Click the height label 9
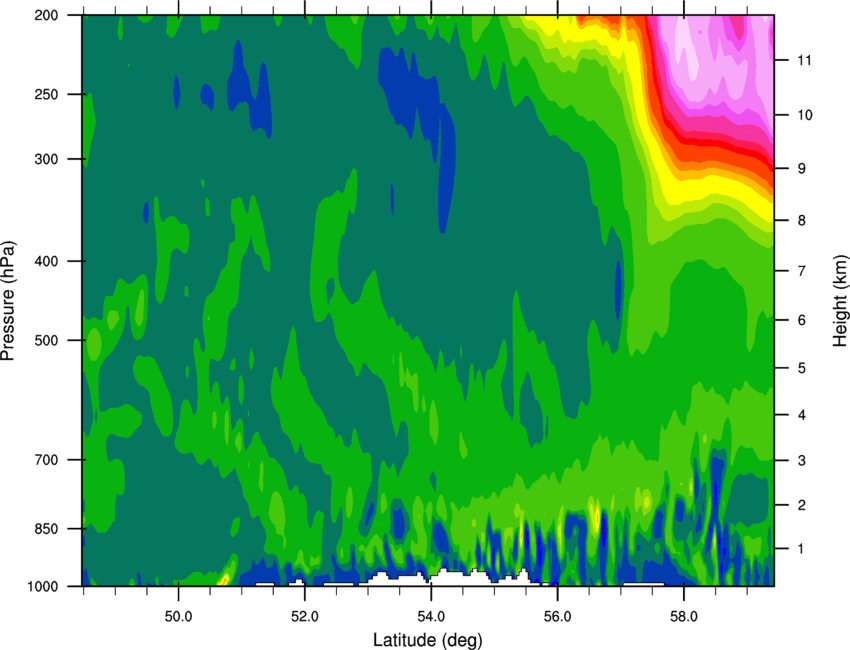Image resolution: width=850 pixels, height=650 pixels. [801, 169]
